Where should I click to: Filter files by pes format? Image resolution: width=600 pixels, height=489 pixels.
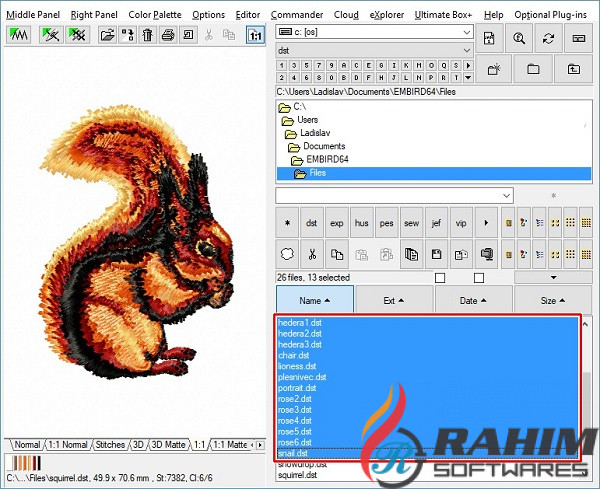tap(386, 223)
